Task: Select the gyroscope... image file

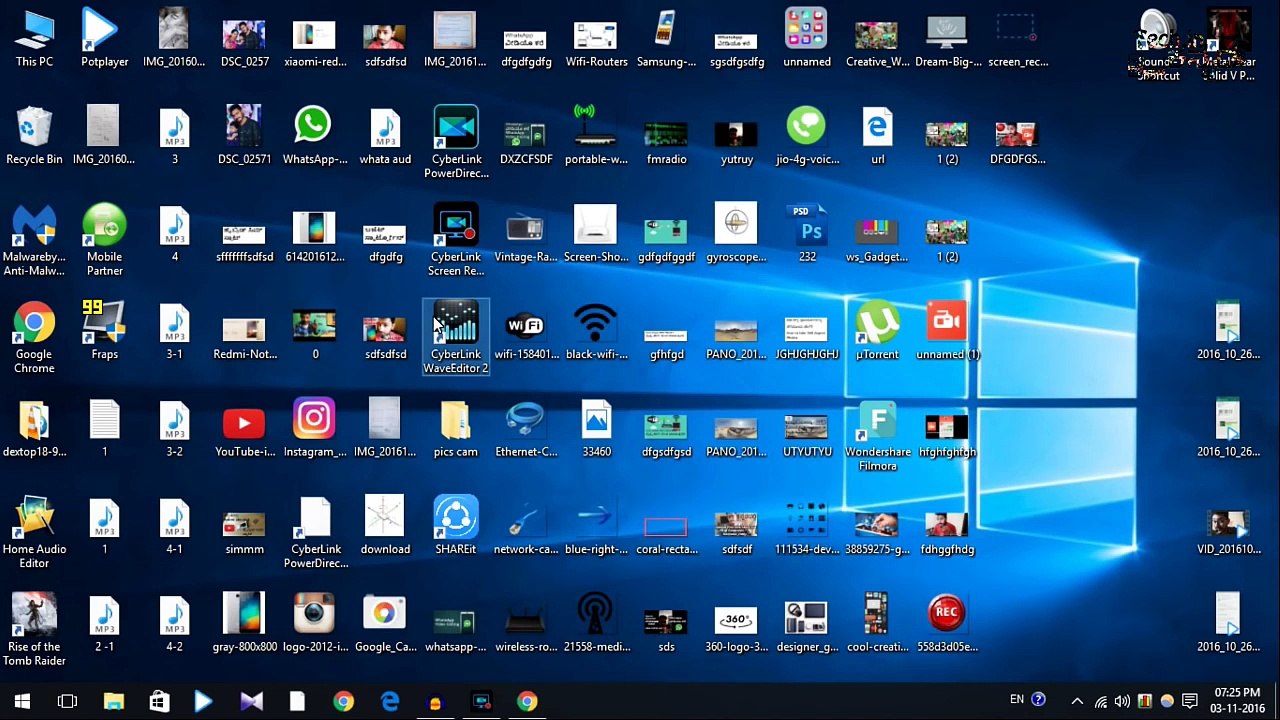Action: tap(737, 234)
